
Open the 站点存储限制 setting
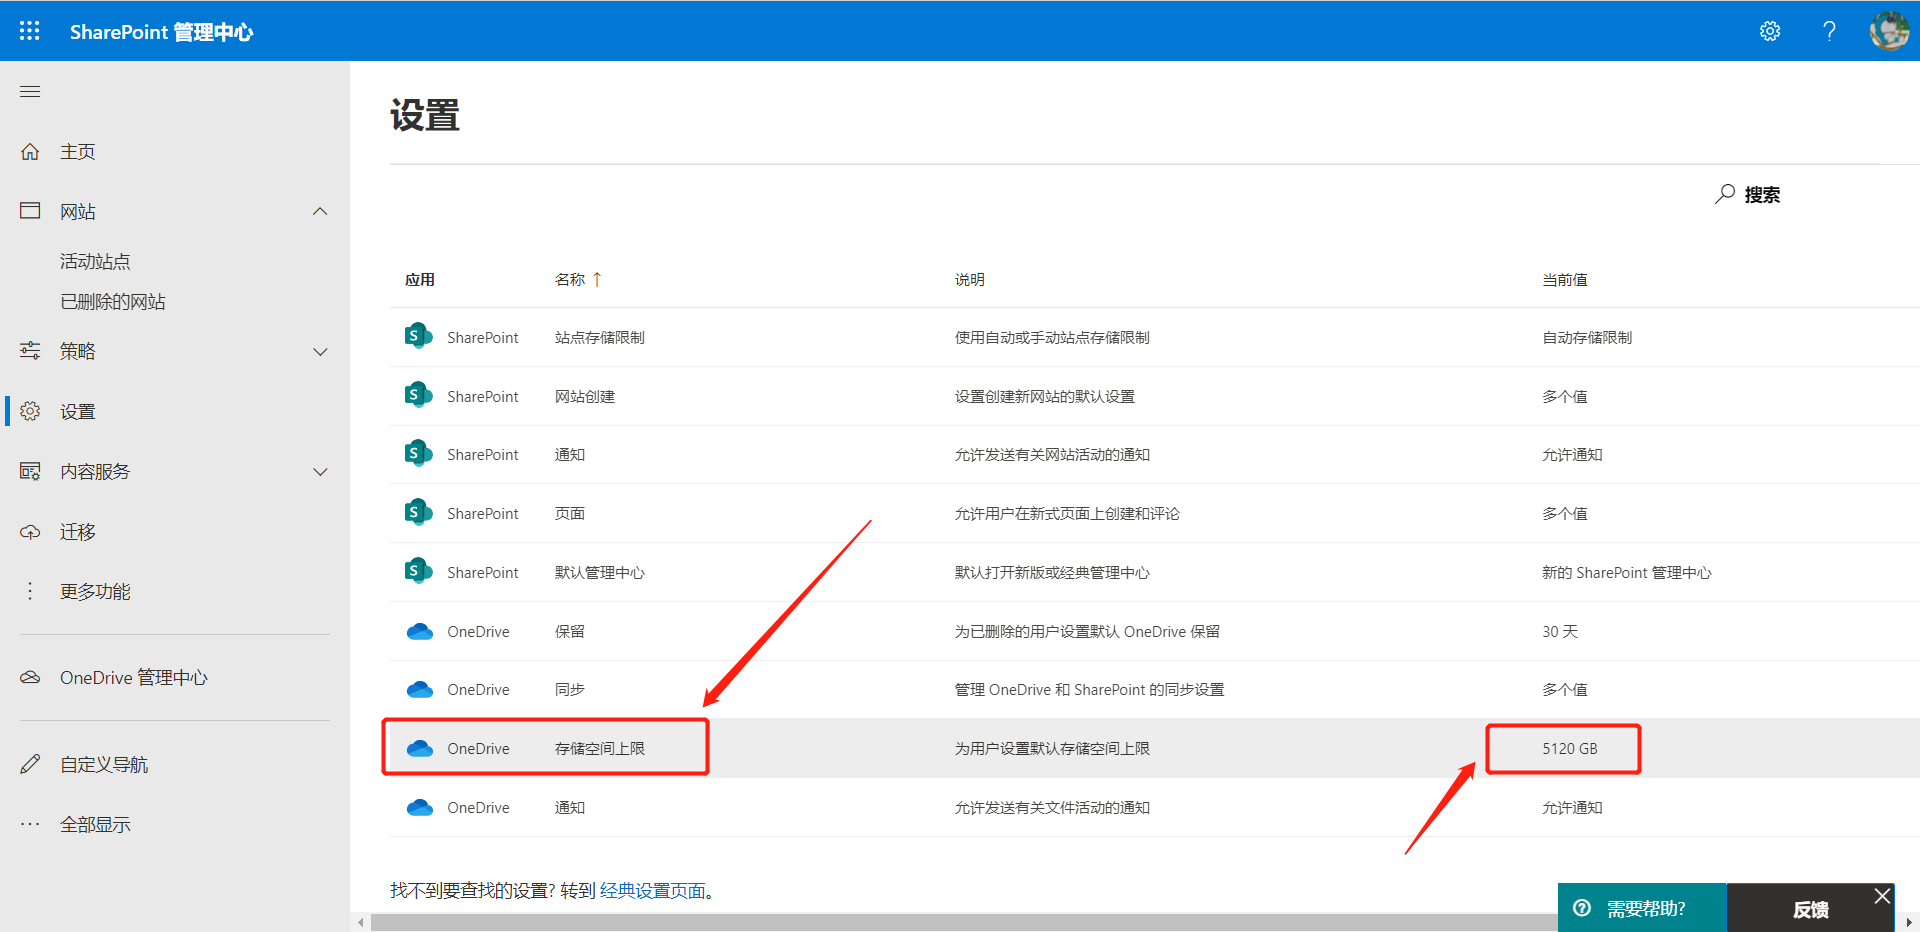pos(599,338)
